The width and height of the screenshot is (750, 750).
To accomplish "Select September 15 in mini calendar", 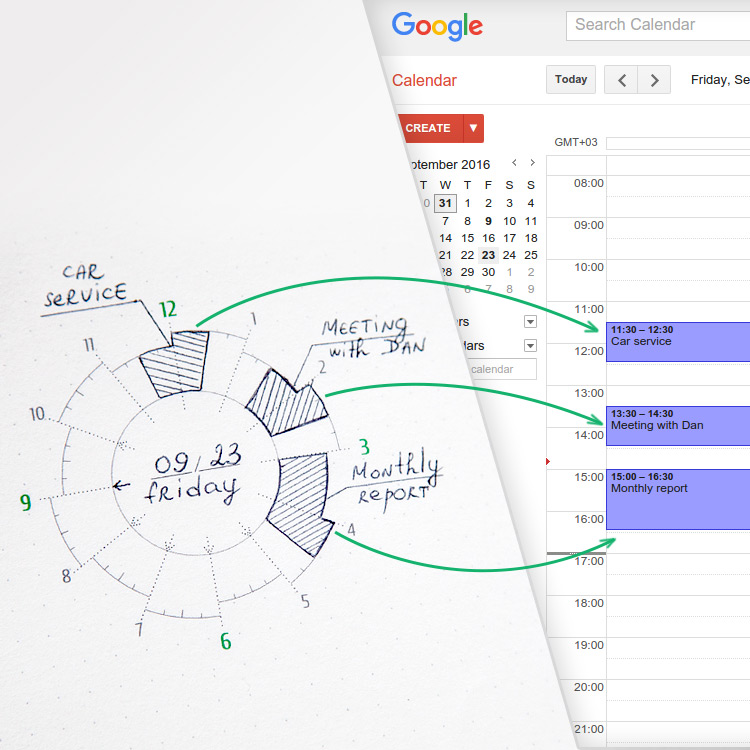I will tap(467, 238).
